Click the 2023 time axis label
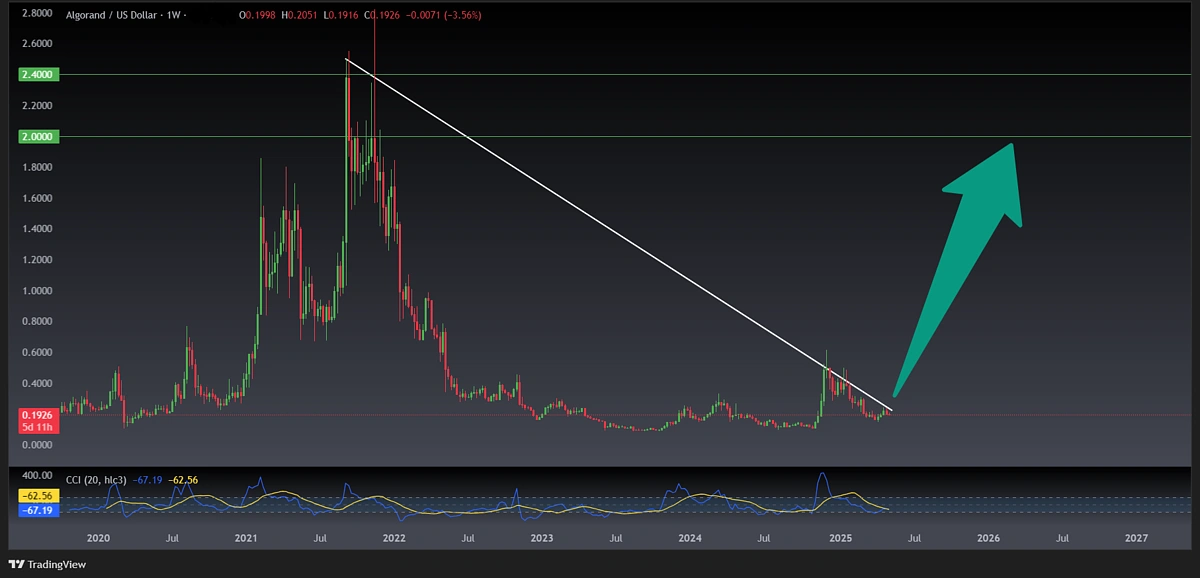Image resolution: width=1200 pixels, height=578 pixels. (x=542, y=538)
